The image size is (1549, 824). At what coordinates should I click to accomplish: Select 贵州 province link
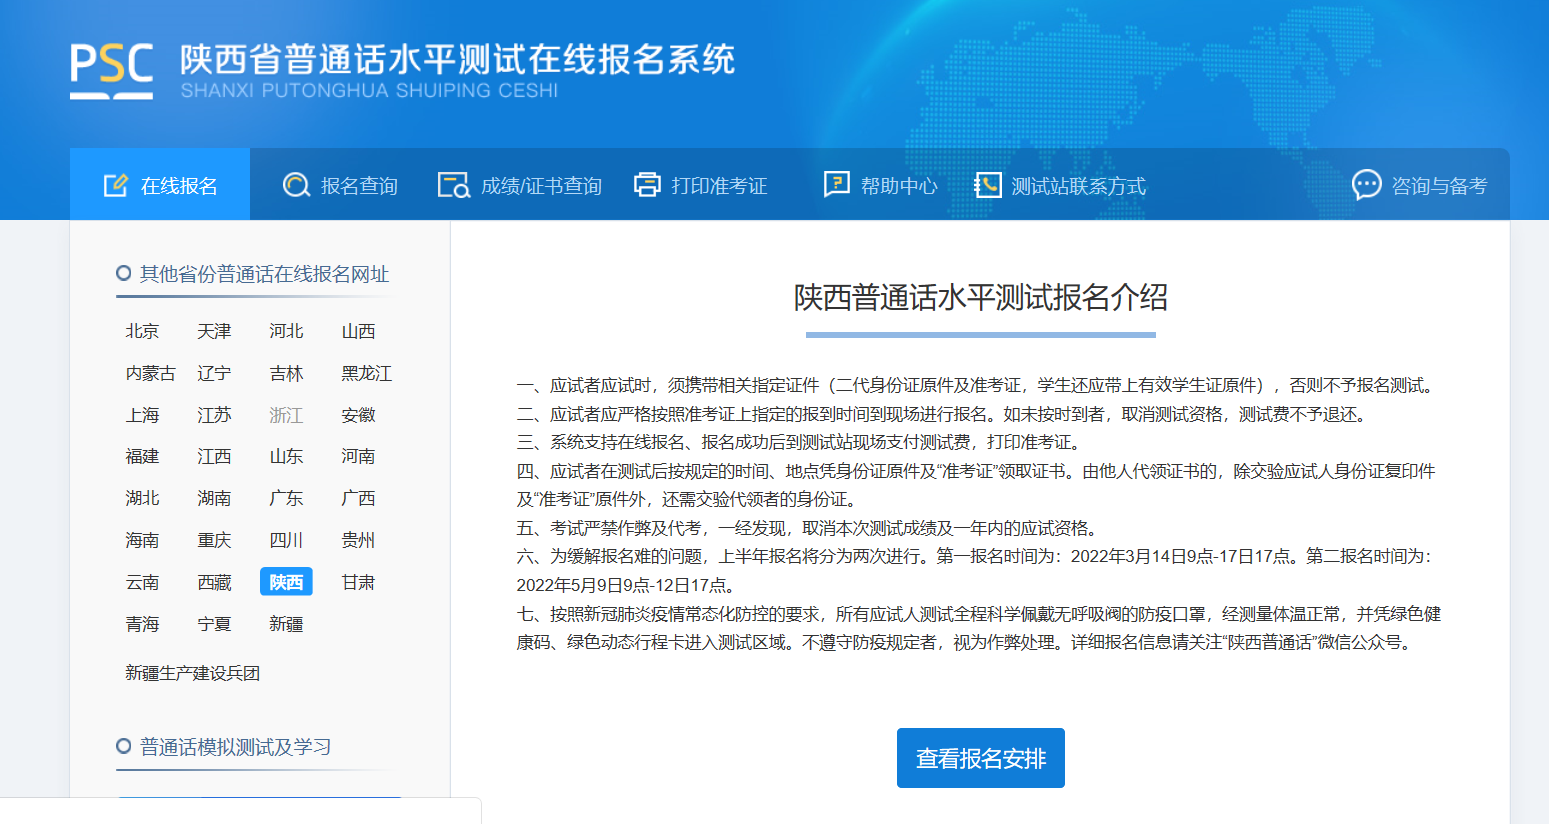tap(358, 540)
